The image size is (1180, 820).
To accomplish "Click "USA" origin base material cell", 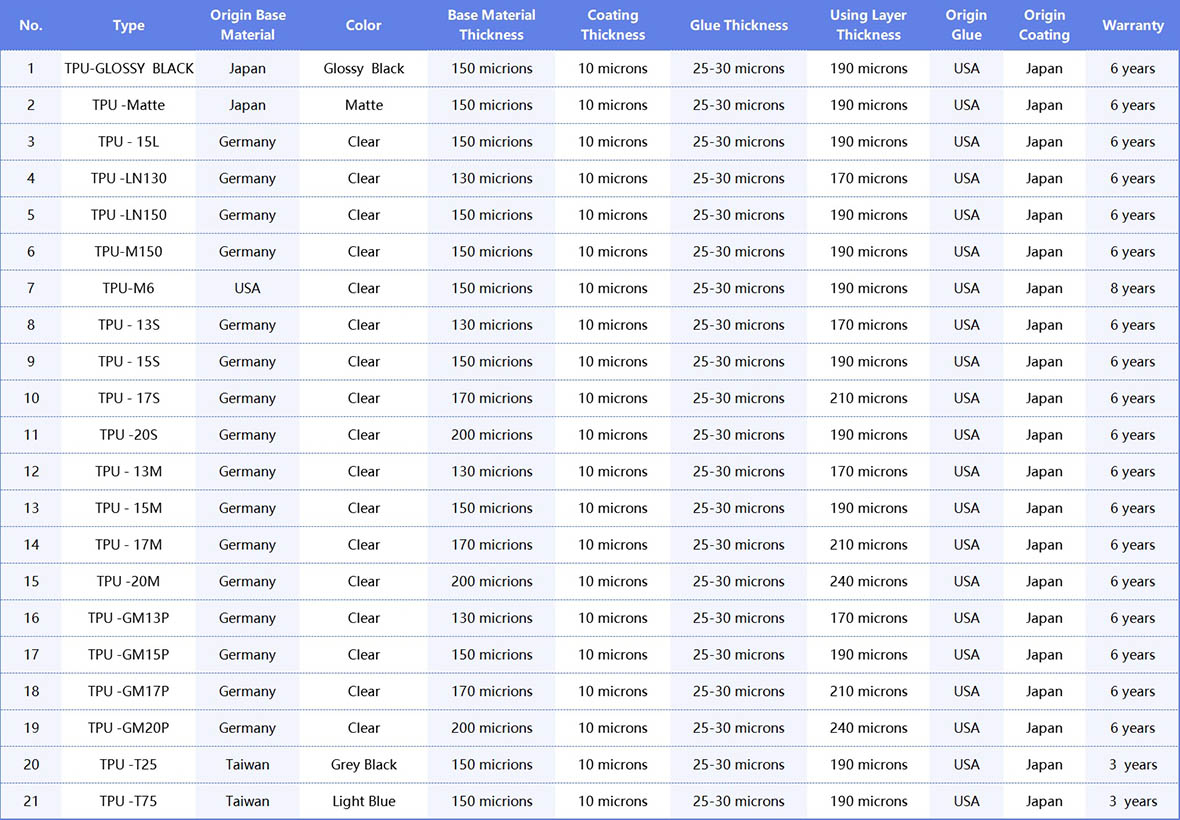I will coord(247,288).
